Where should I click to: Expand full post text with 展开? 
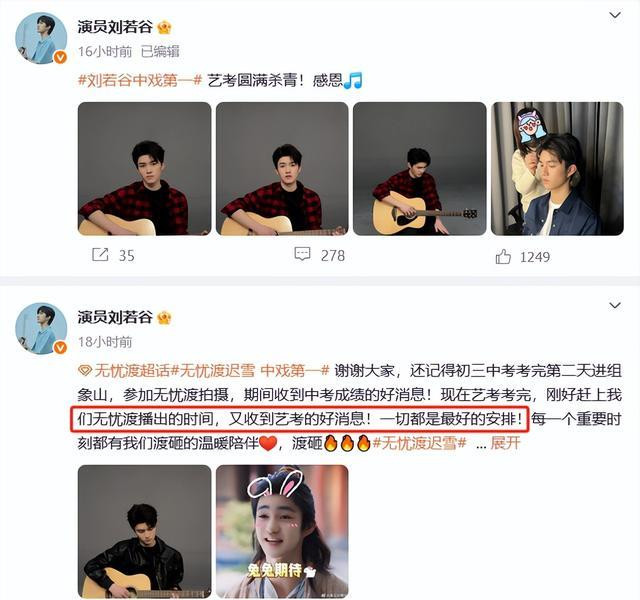[x=505, y=443]
